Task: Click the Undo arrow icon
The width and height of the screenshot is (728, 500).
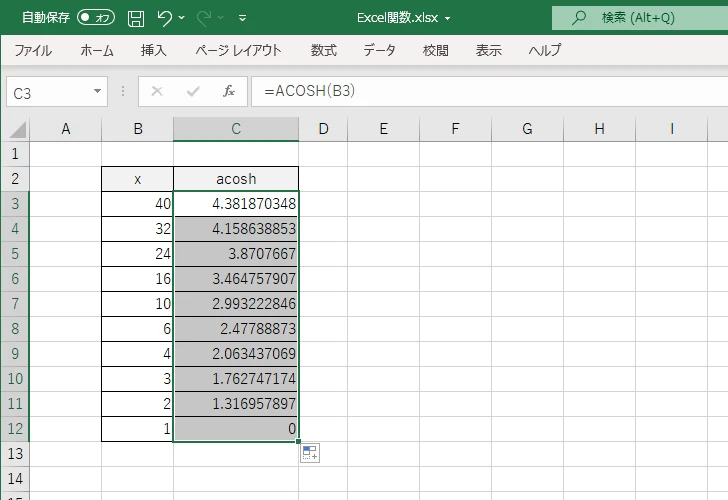Action: (164, 18)
